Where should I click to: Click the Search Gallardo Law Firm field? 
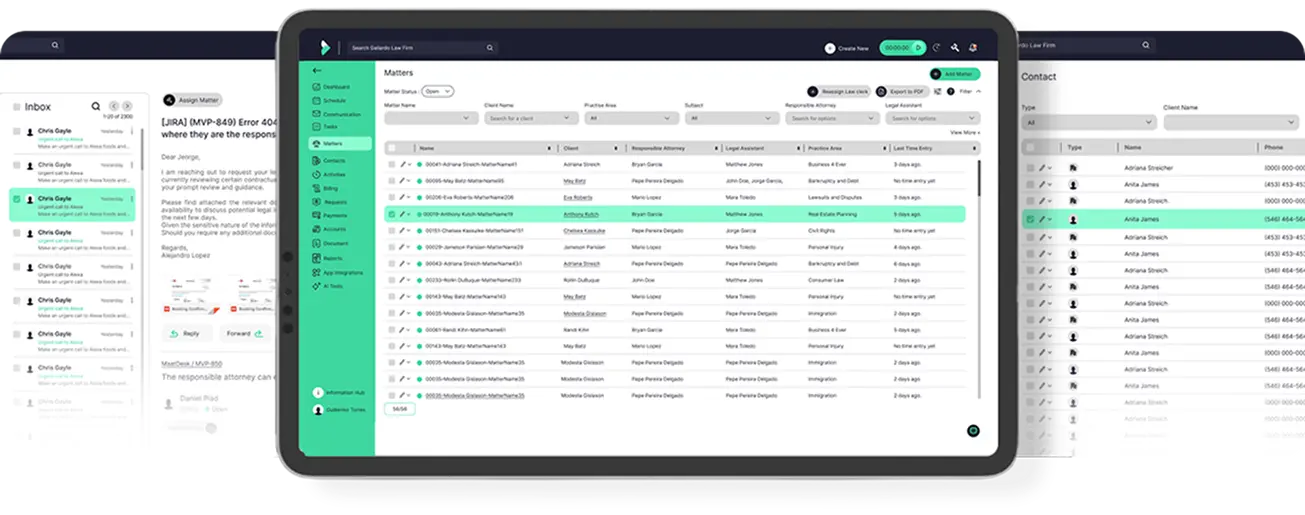click(x=422, y=48)
